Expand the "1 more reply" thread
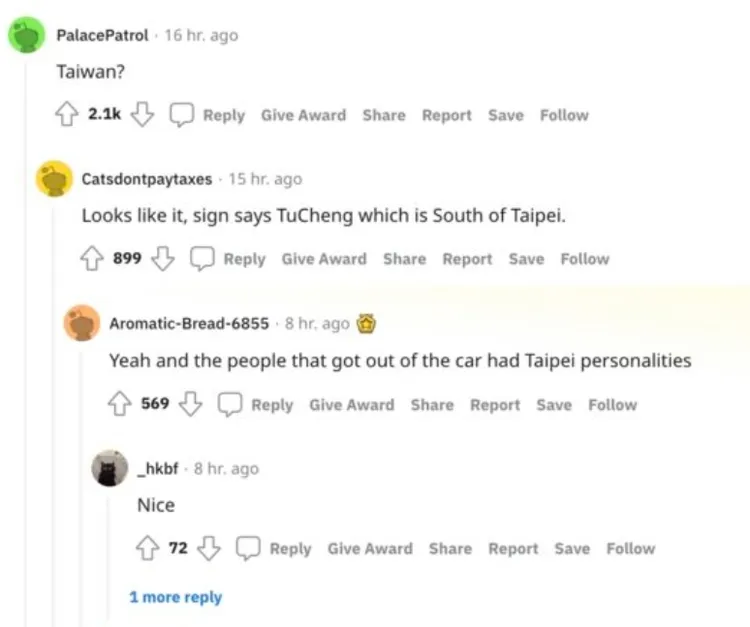The width and height of the screenshot is (750, 627). click(175, 597)
